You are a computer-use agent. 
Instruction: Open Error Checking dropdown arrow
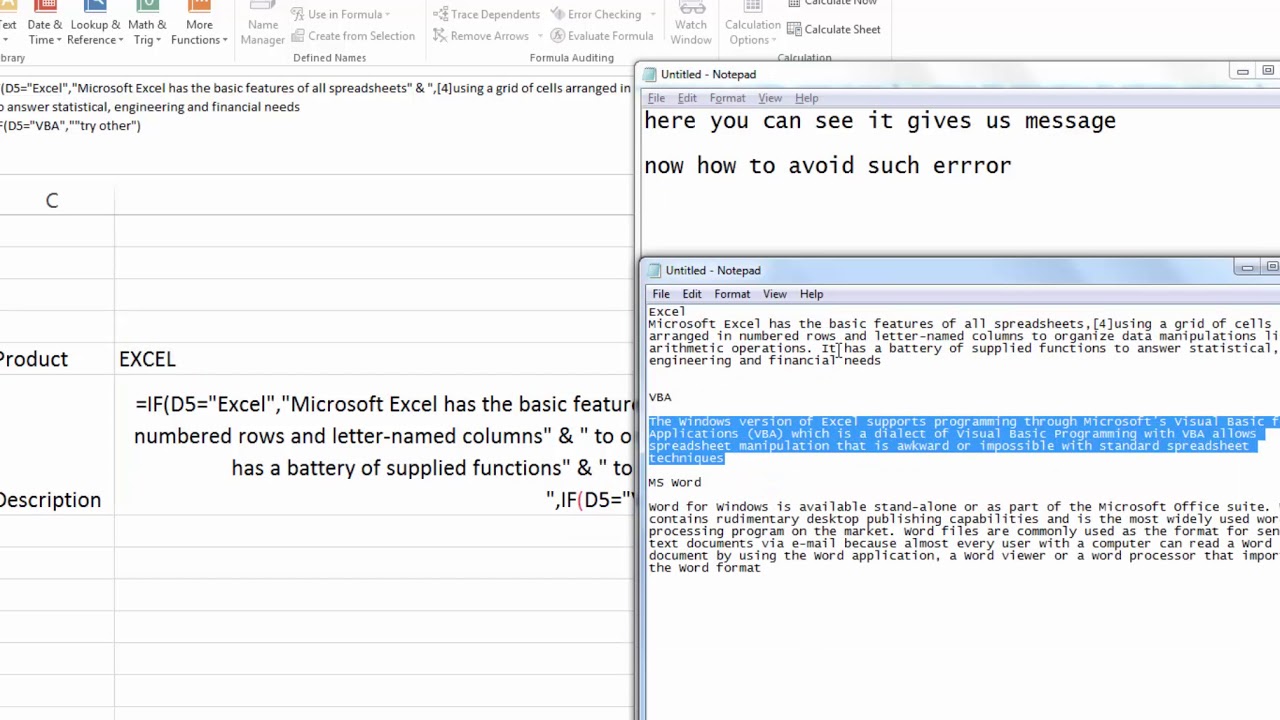click(653, 14)
